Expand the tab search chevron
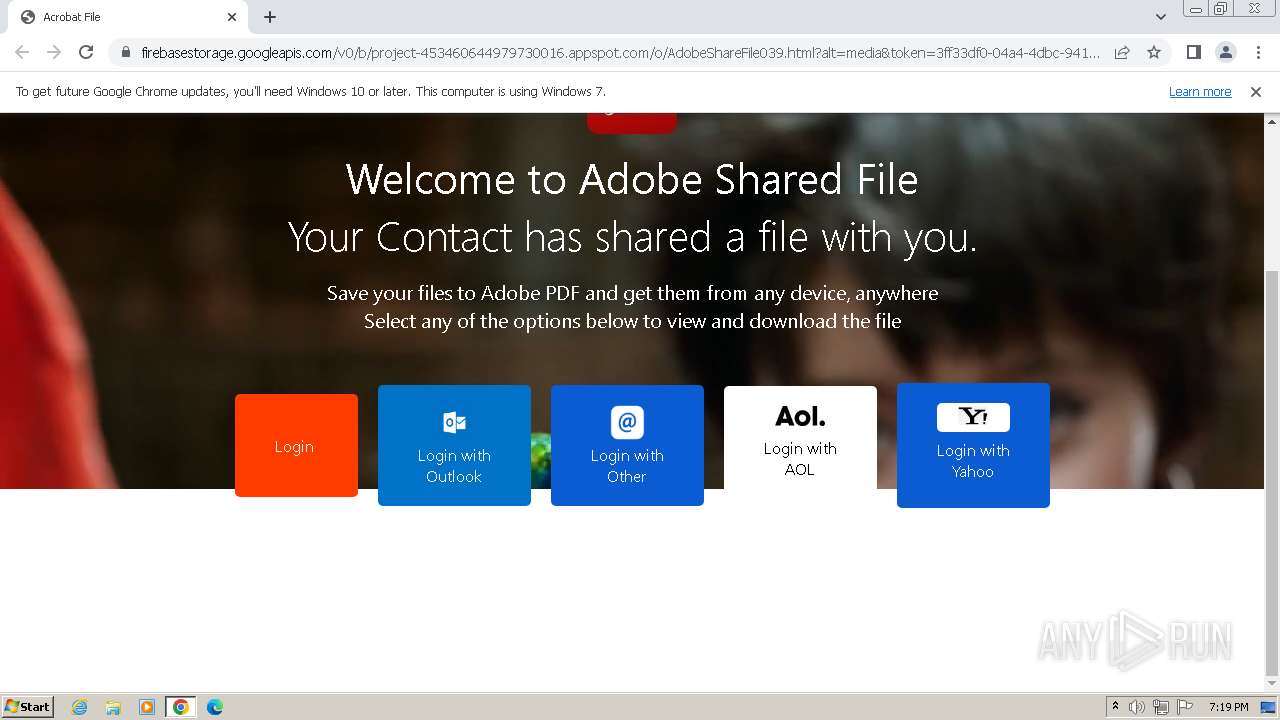Screen dimensions: 1280x720 (1160, 17)
